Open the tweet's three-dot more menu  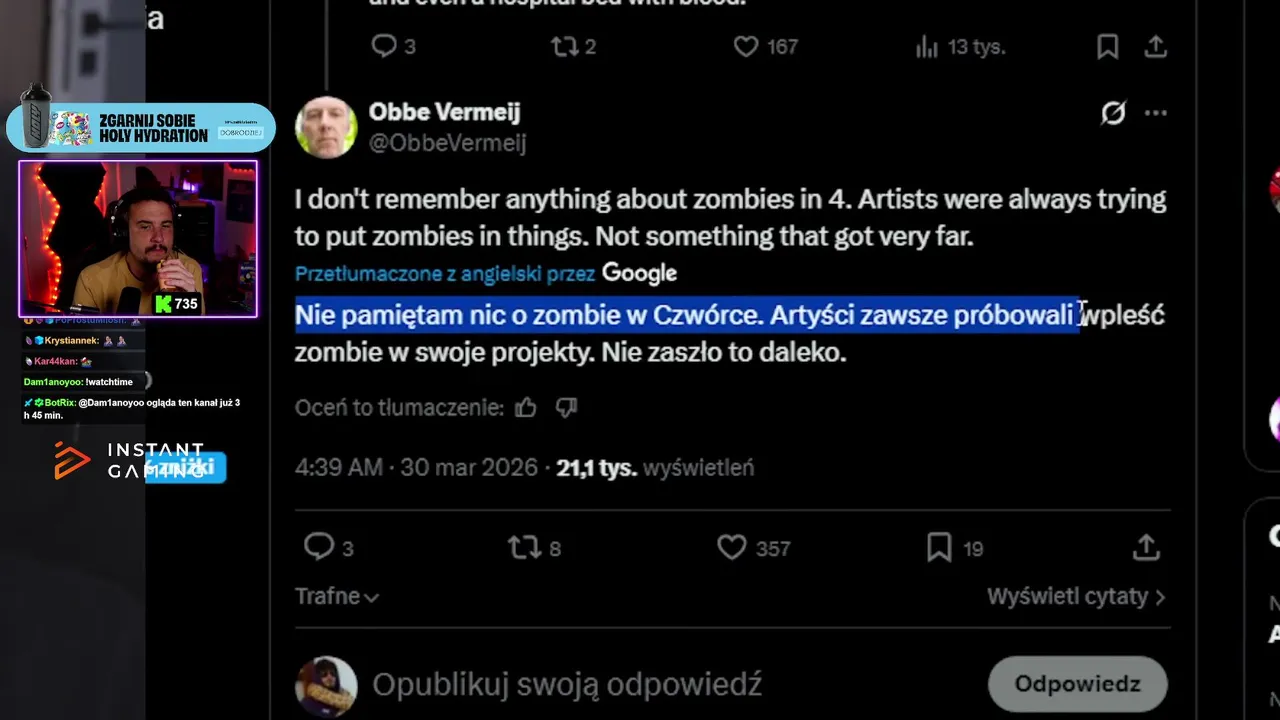[1156, 113]
